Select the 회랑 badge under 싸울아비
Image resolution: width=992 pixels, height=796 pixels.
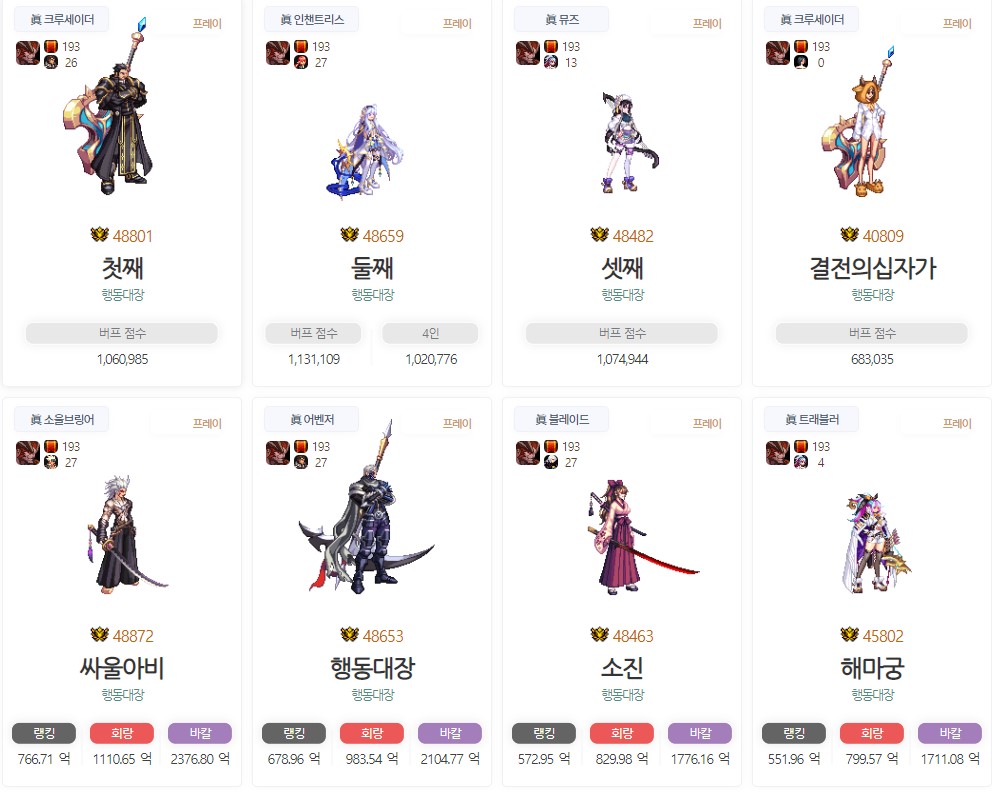(x=122, y=733)
